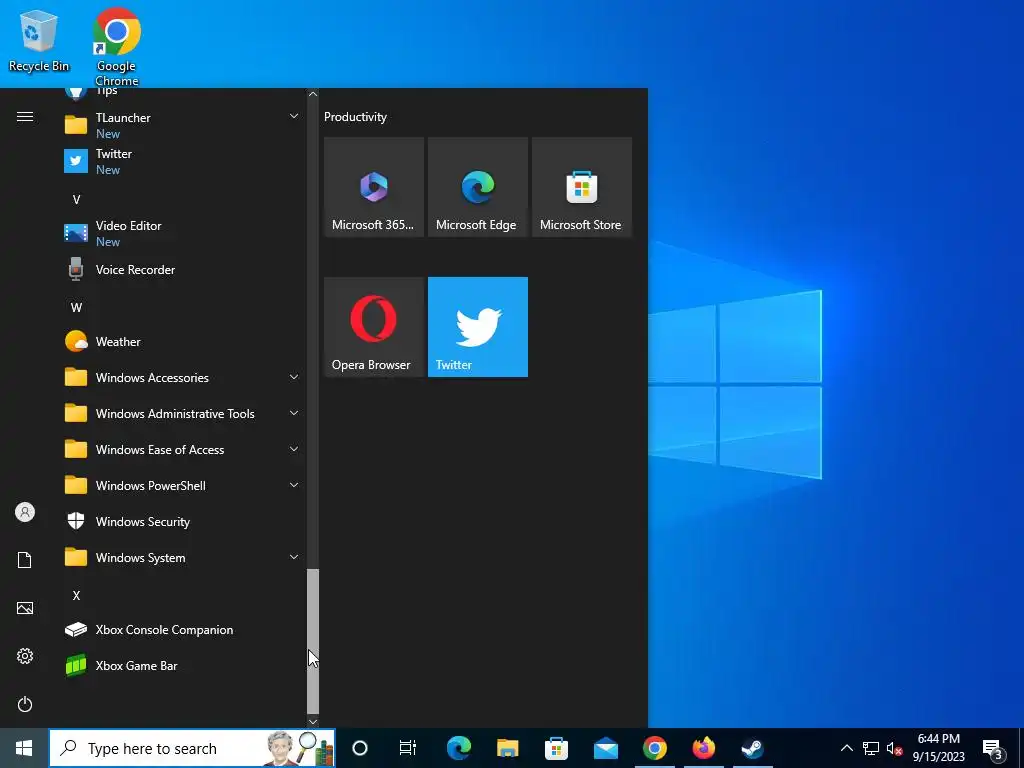This screenshot has height=768, width=1024.
Task: Open Voice Recorder app
Action: (181, 270)
